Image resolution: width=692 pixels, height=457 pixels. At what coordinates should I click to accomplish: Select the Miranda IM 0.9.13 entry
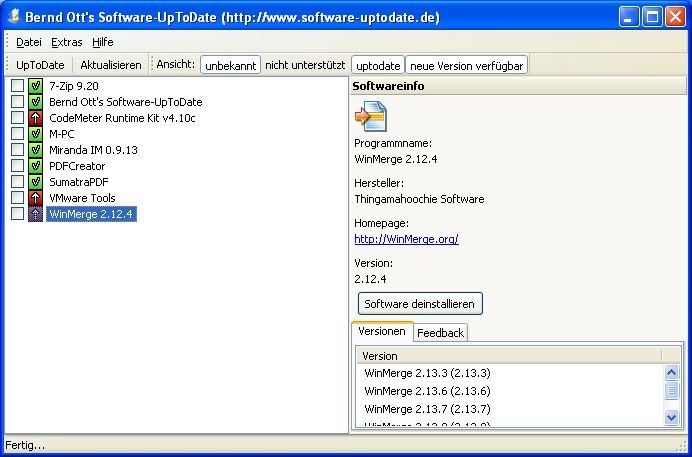(93, 150)
